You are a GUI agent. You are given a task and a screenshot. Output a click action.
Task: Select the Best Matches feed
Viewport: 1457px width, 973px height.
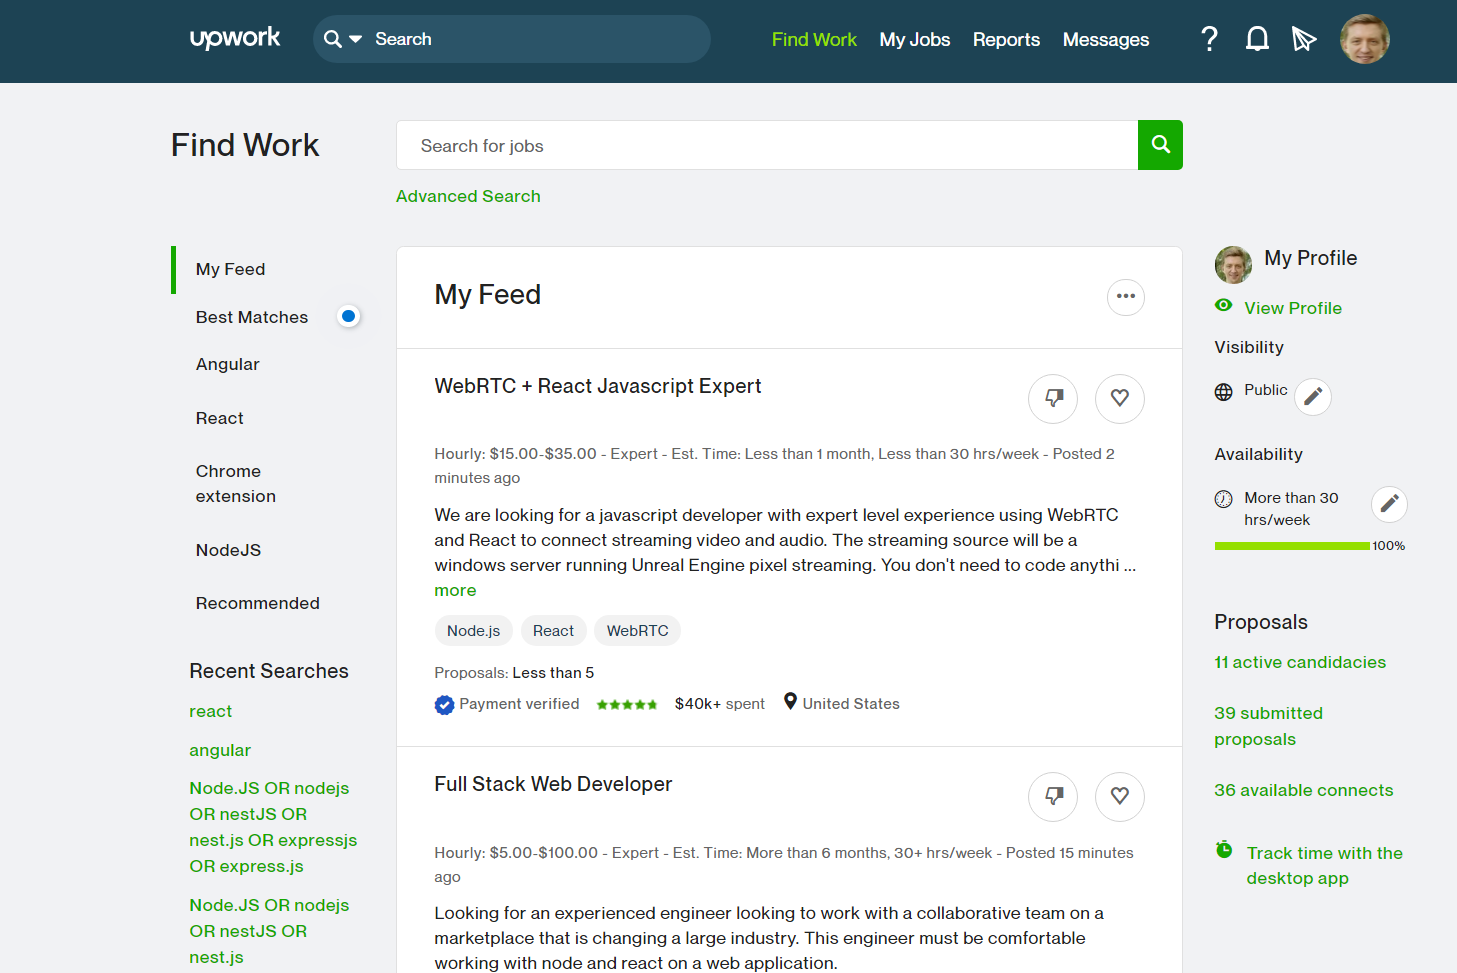[252, 317]
